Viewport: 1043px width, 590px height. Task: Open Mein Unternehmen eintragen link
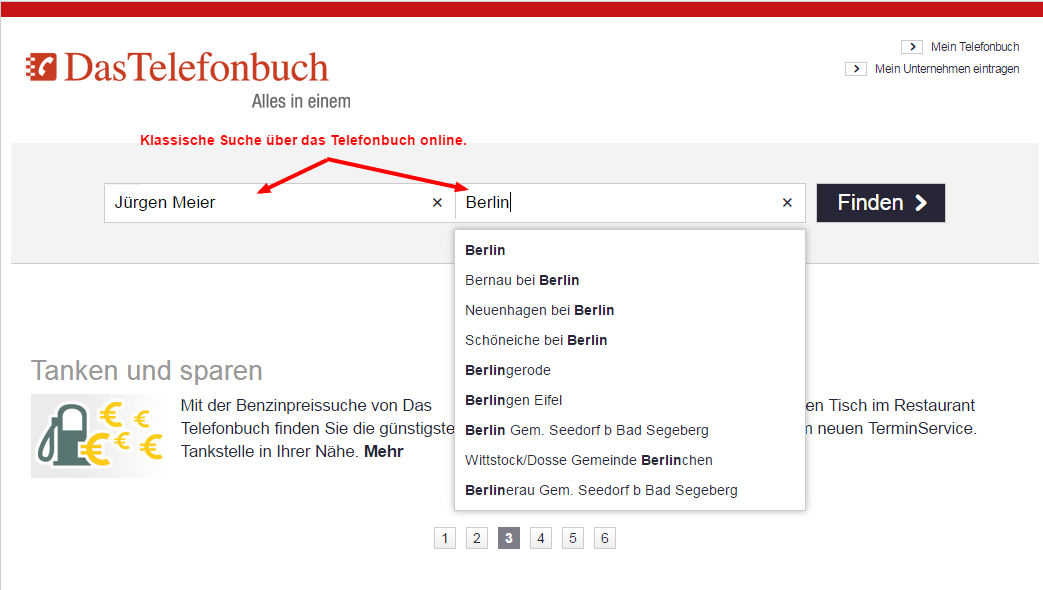click(946, 69)
